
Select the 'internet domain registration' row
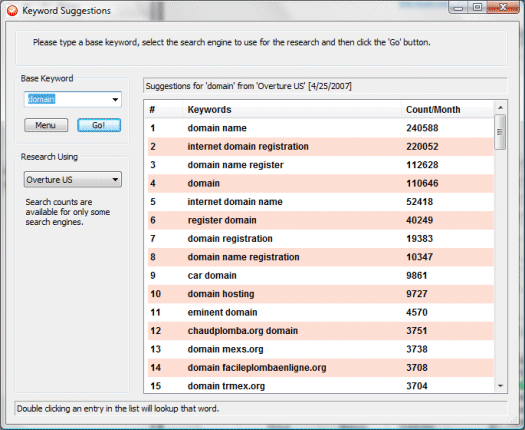pyautogui.click(x=320, y=146)
